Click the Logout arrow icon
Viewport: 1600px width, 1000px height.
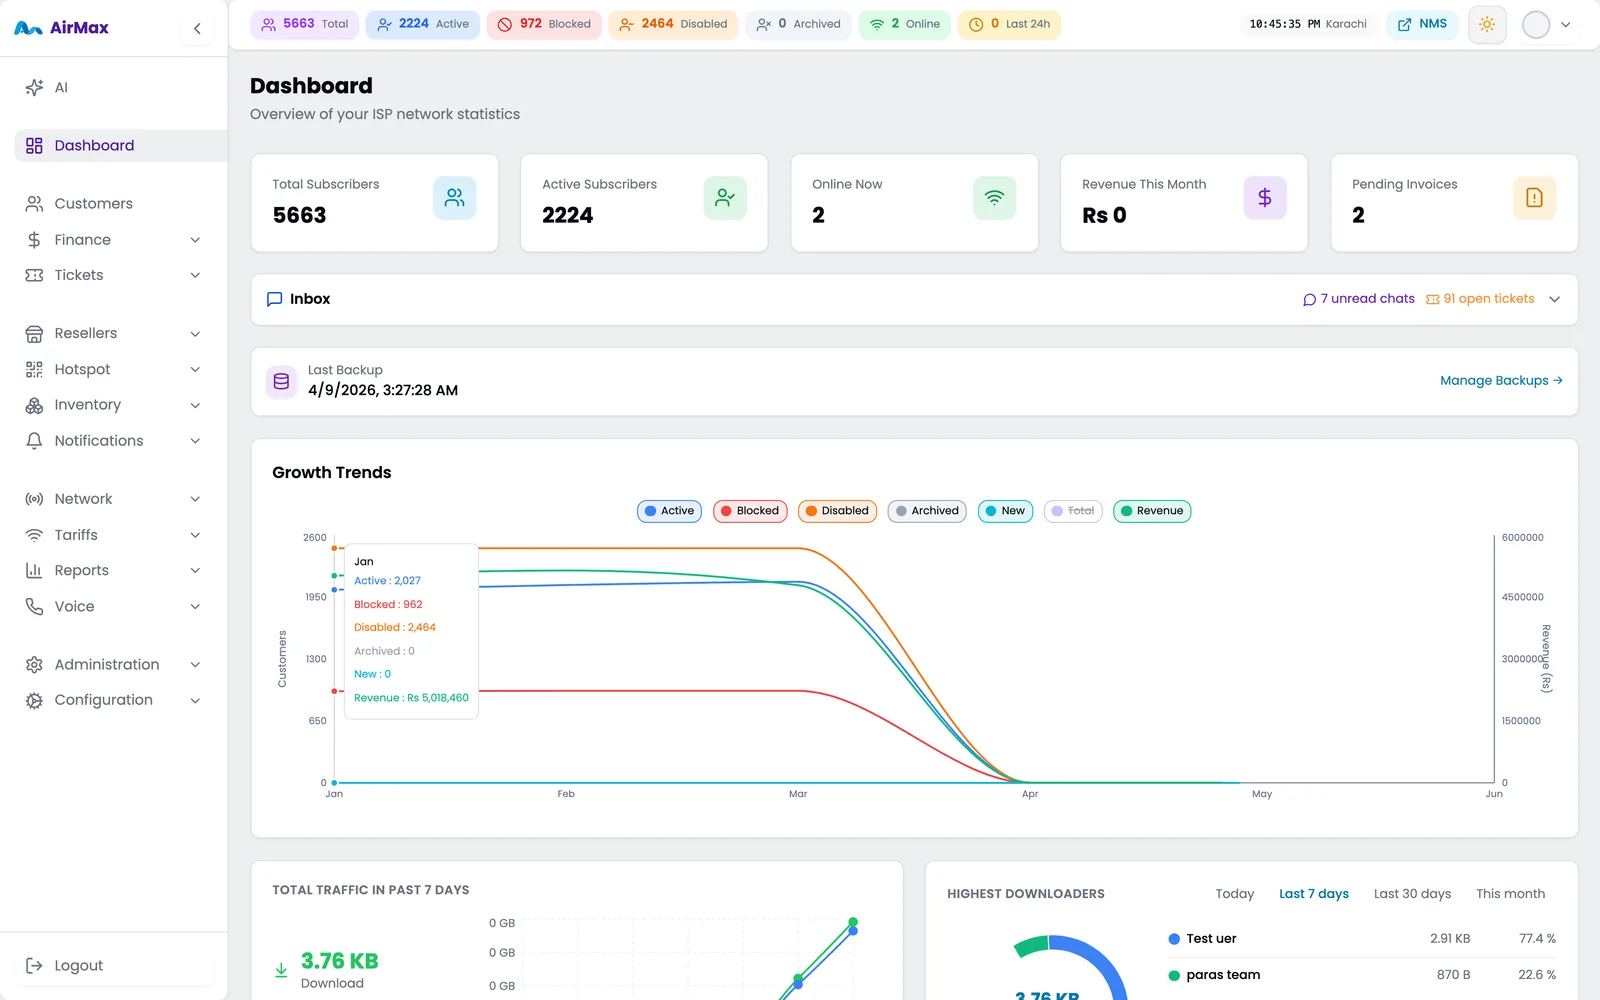point(34,965)
